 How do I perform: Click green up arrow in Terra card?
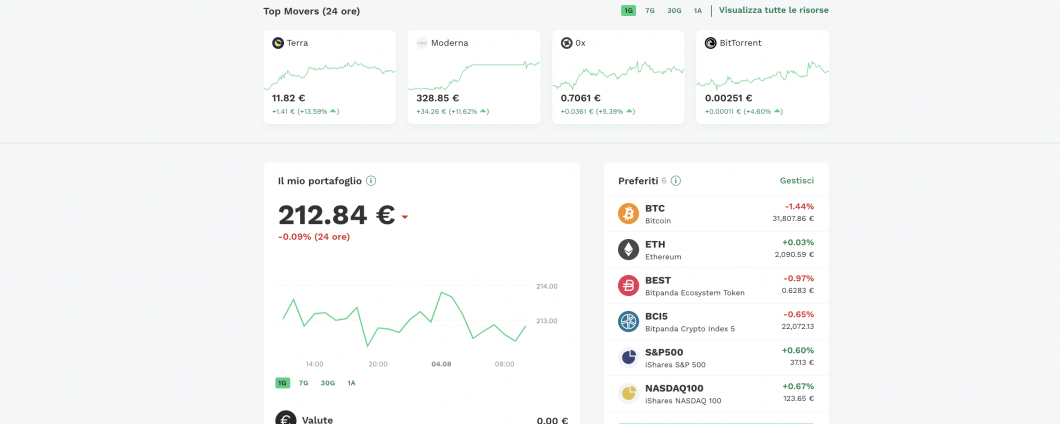point(333,111)
